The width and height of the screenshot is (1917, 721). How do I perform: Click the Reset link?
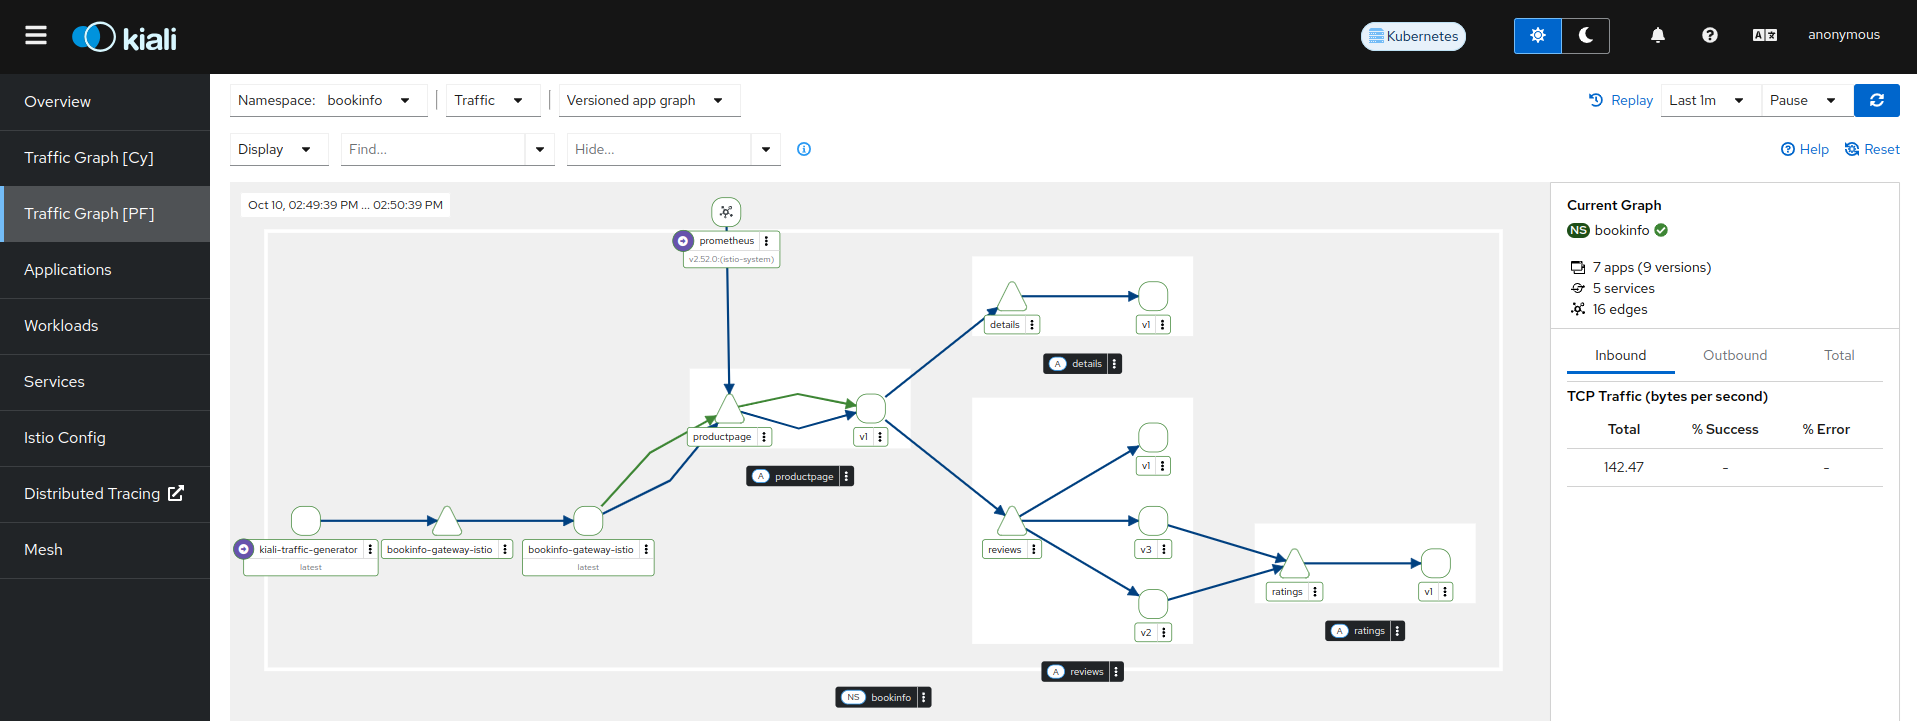pyautogui.click(x=1872, y=149)
